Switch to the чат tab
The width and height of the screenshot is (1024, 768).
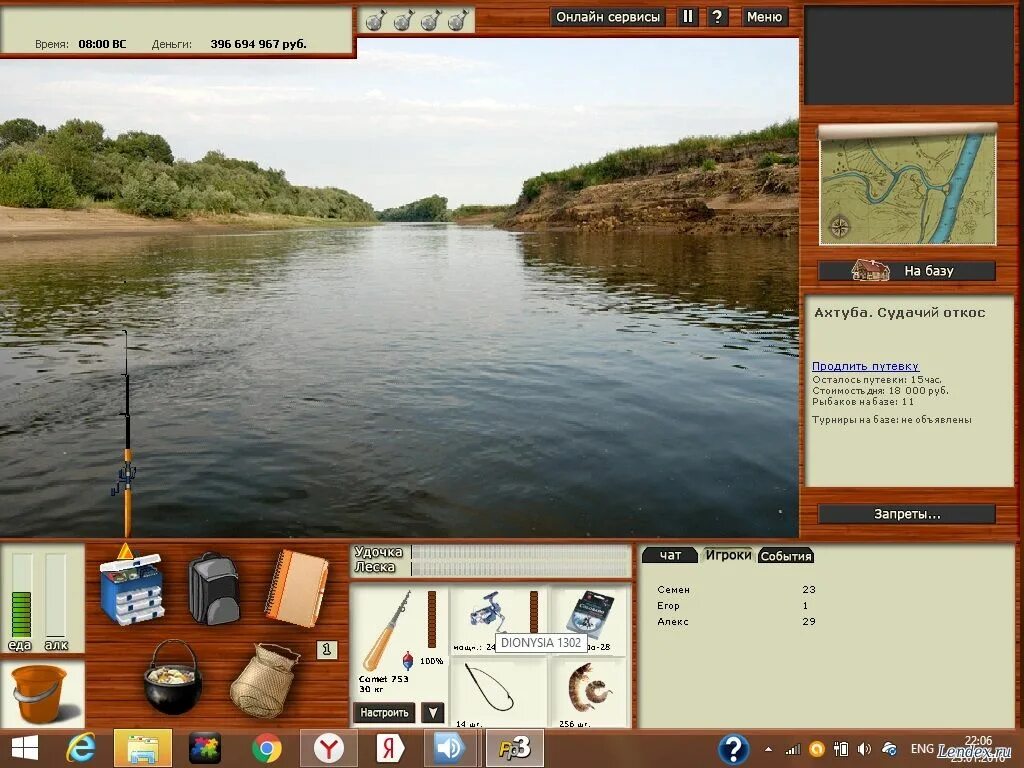pyautogui.click(x=670, y=555)
